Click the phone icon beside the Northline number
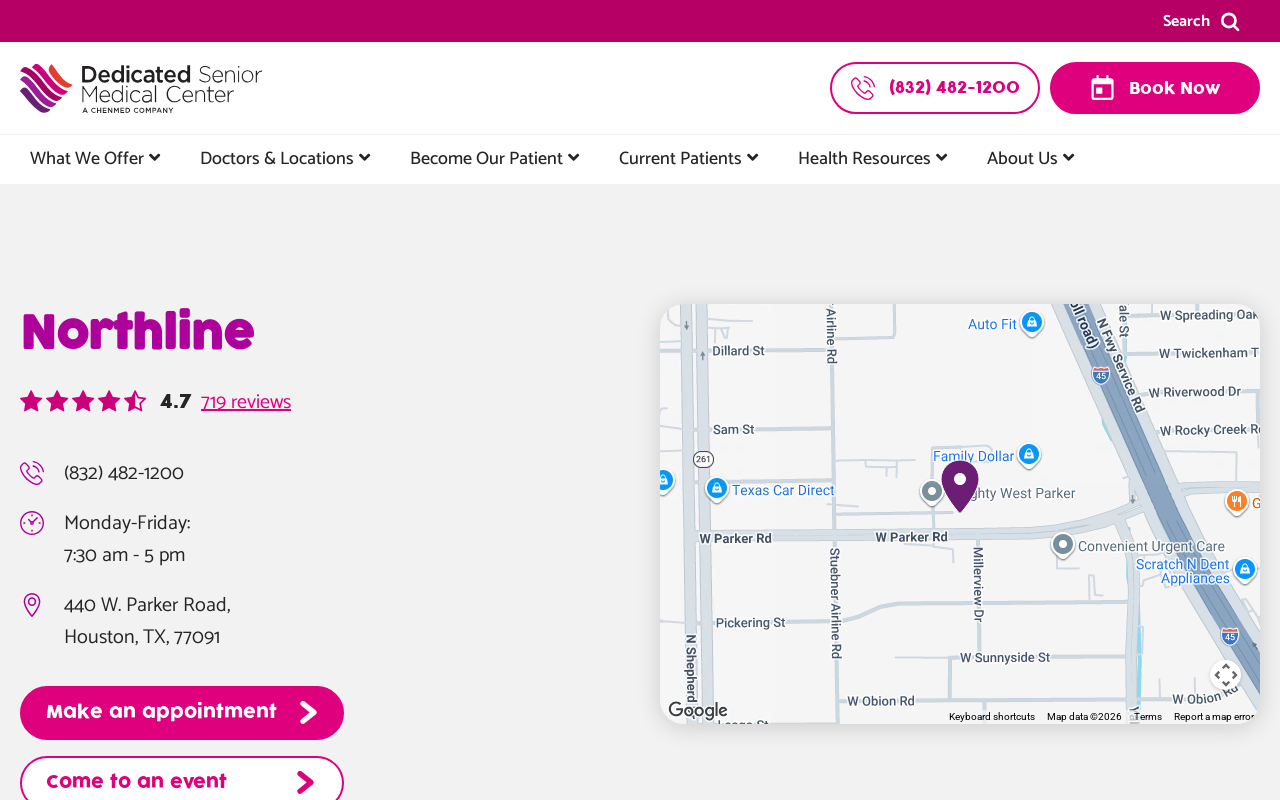Image resolution: width=1280 pixels, height=800 pixels. tap(32, 473)
